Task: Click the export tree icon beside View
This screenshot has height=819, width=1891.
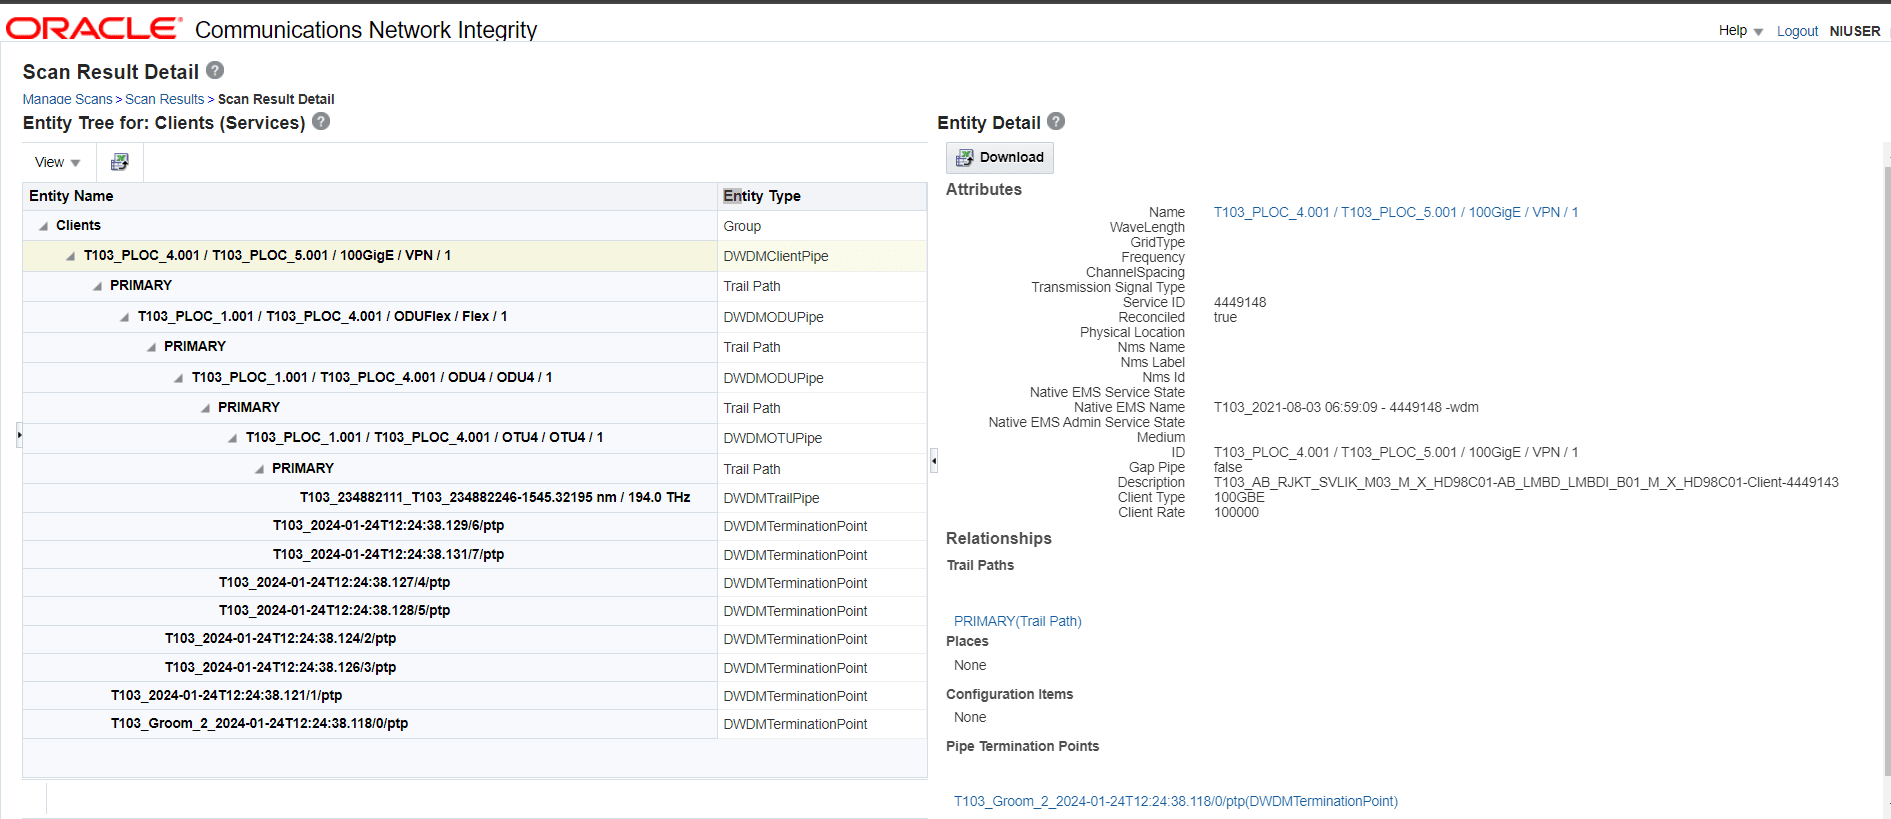Action: tap(119, 162)
